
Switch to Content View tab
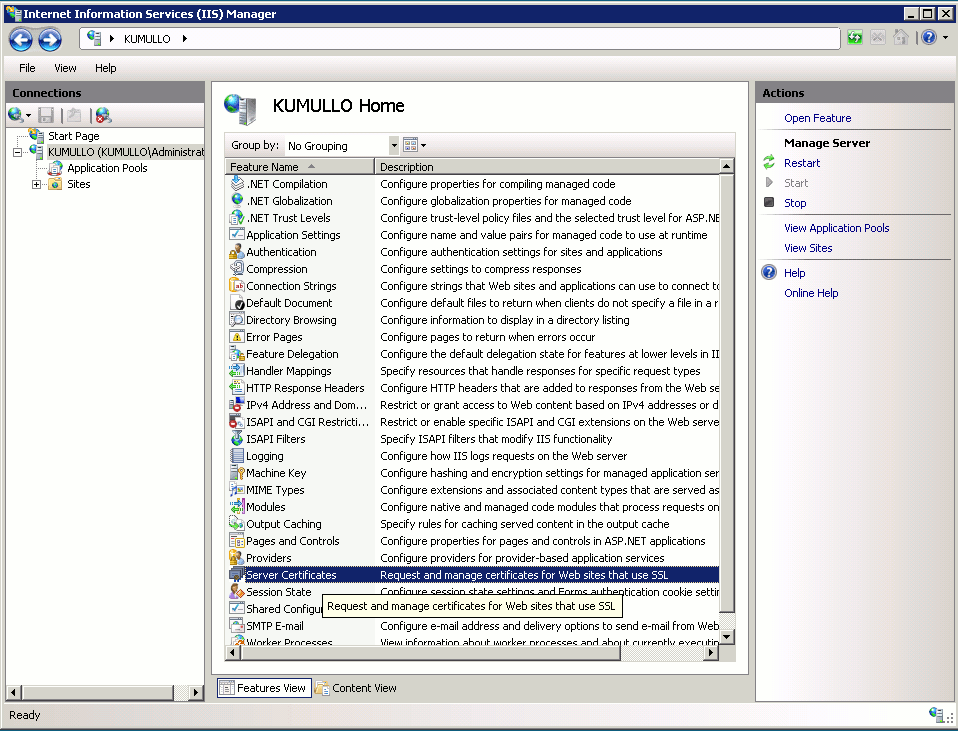(356, 688)
